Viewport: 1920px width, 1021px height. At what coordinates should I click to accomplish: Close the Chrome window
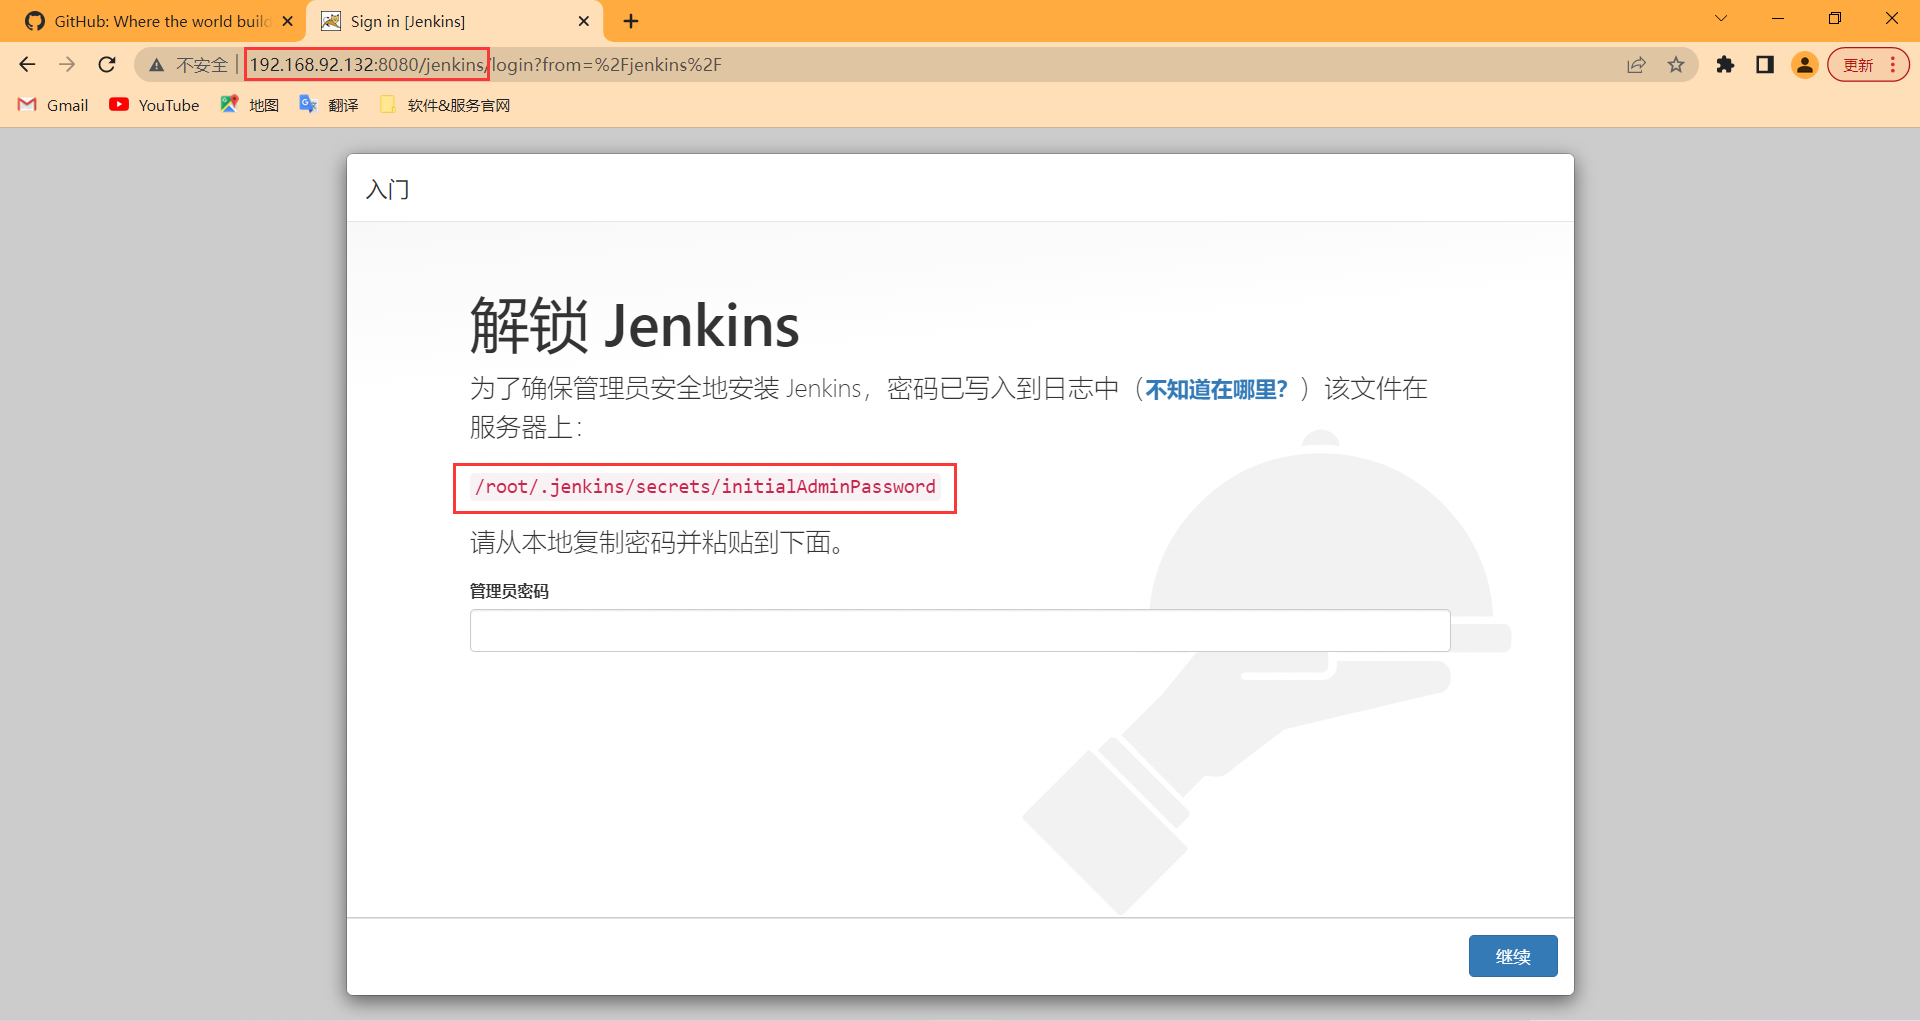(1892, 19)
